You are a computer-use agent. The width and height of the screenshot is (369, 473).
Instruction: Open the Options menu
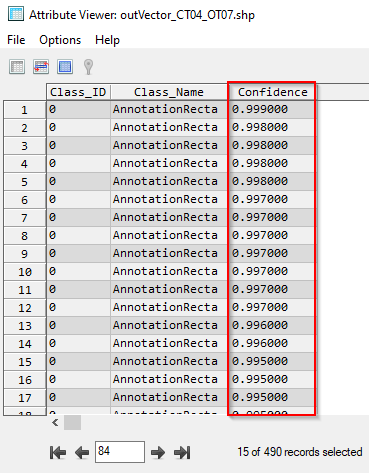point(60,40)
